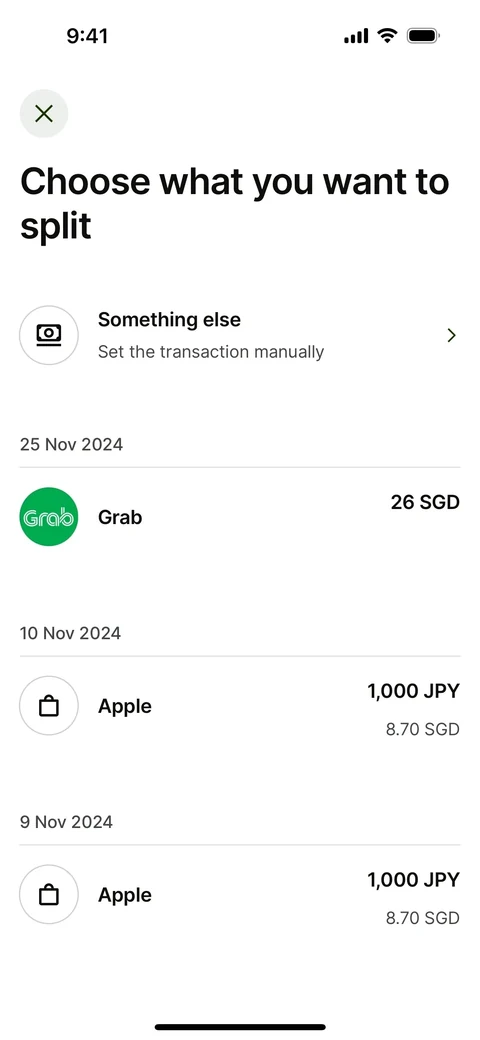Tap the Set the transaction manually subtitle
Viewport: 480px width, 1040px height.
211,352
